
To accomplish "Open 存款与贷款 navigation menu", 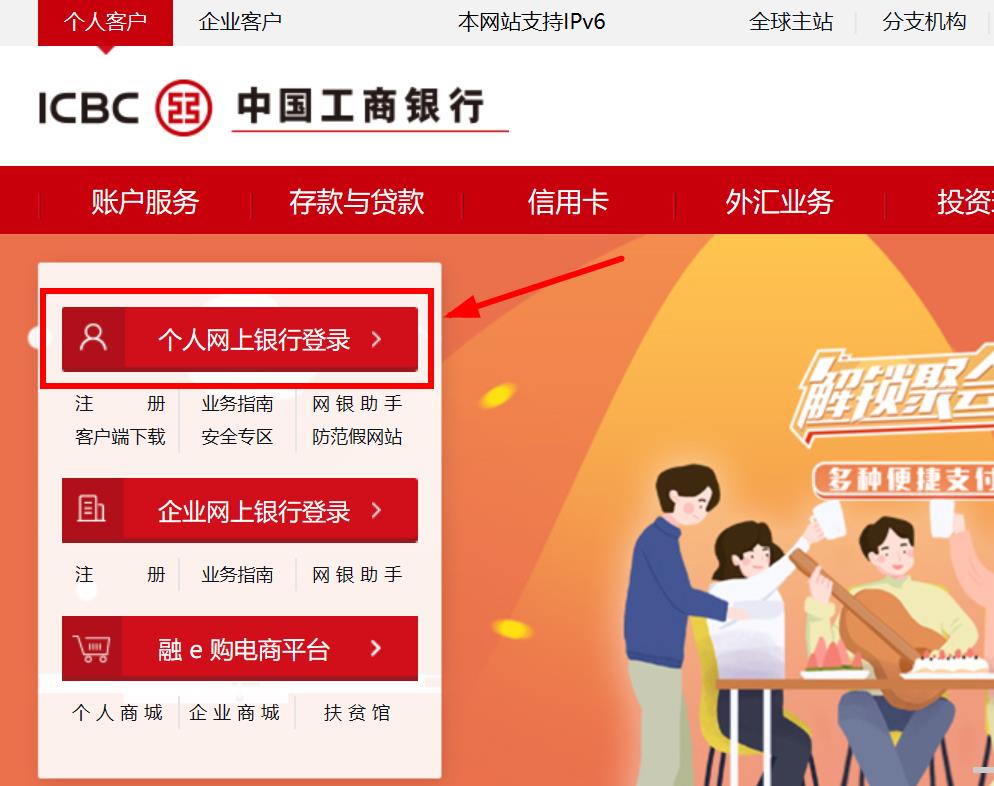I will coord(357,202).
